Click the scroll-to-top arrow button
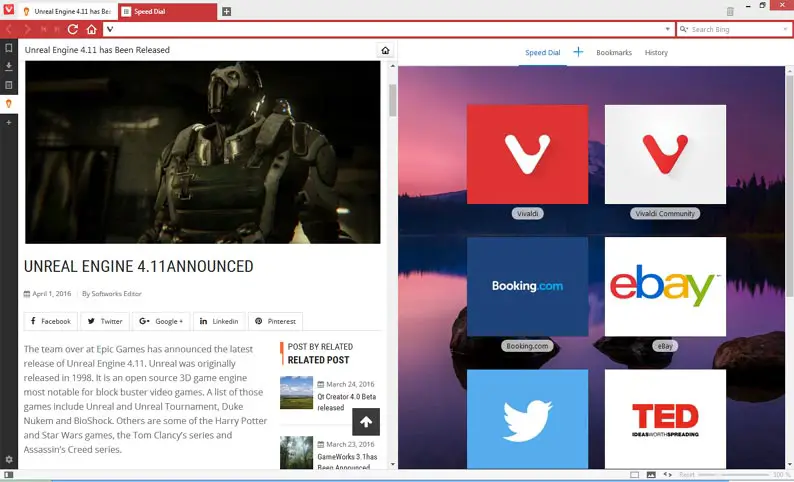The height and width of the screenshot is (482, 794). point(366,422)
